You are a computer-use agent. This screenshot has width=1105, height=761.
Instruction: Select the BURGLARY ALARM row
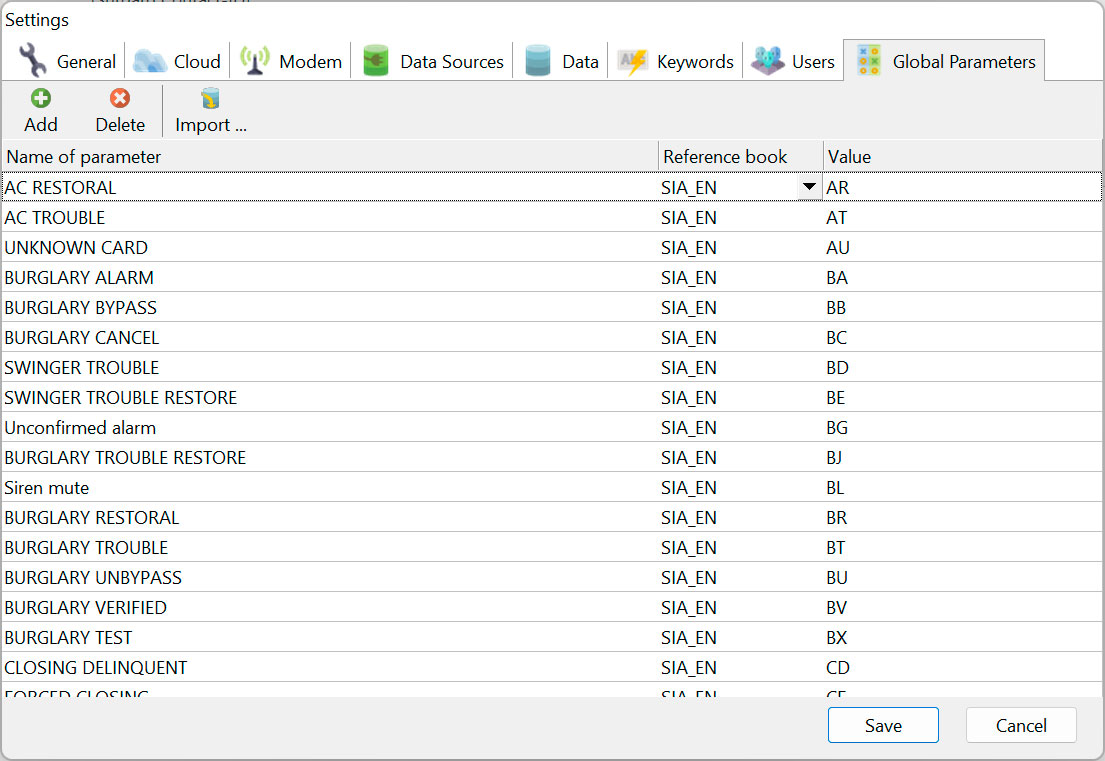pyautogui.click(x=552, y=278)
